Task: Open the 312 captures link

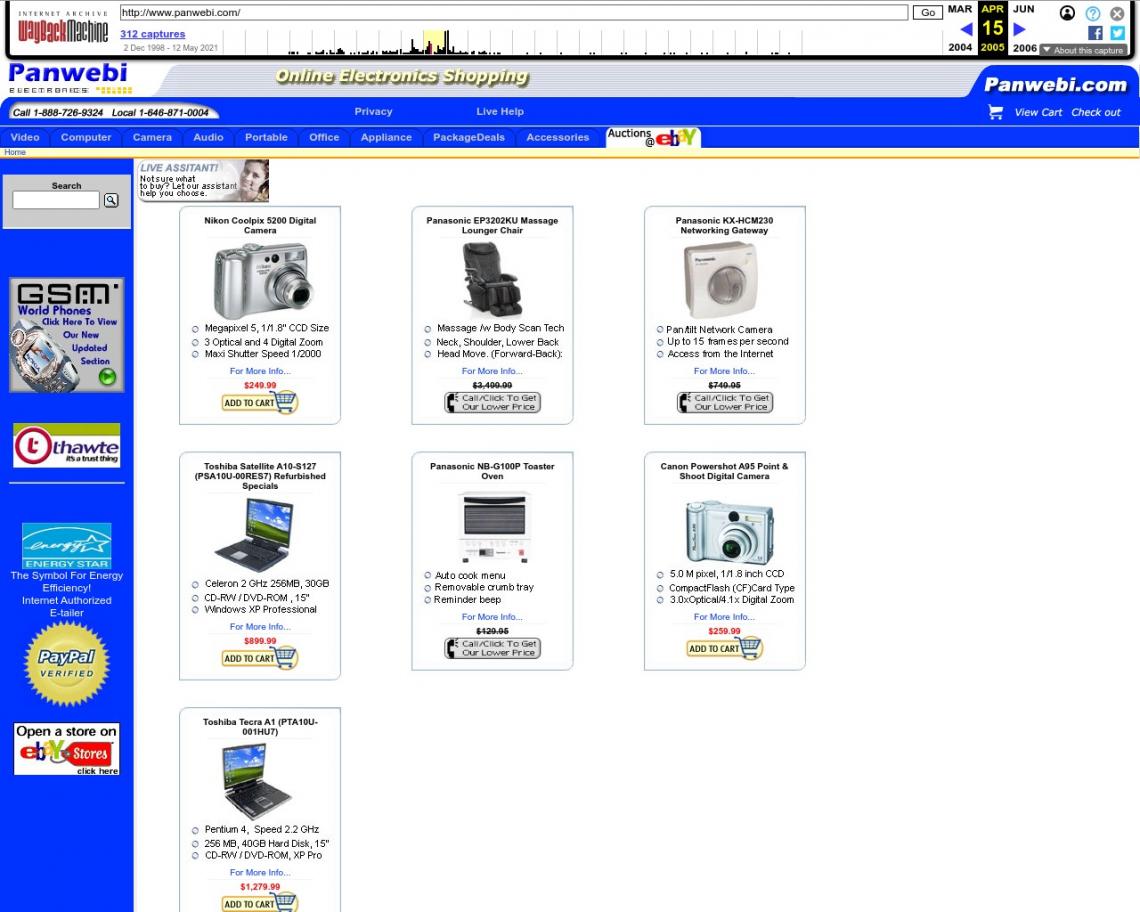Action: (x=153, y=34)
